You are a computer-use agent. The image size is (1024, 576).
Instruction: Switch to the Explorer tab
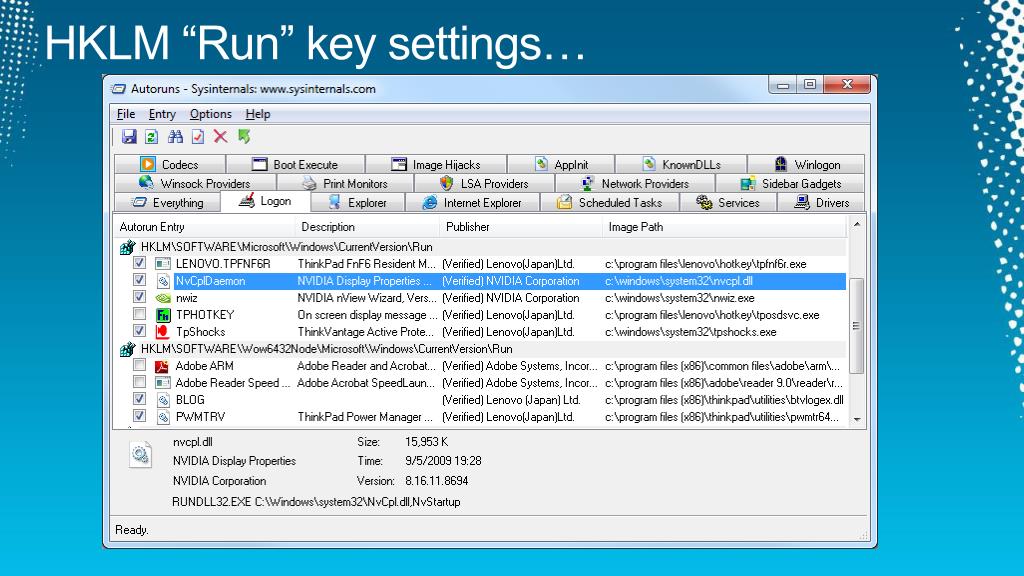pos(357,202)
